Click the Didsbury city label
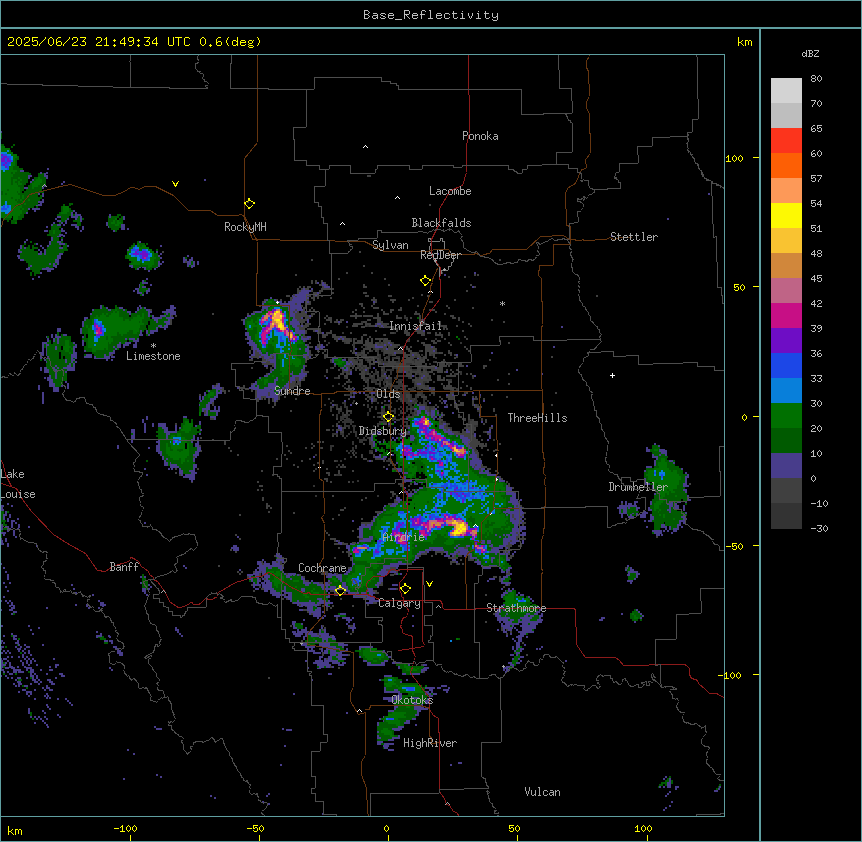Viewport: 862px width, 842px height. [383, 431]
